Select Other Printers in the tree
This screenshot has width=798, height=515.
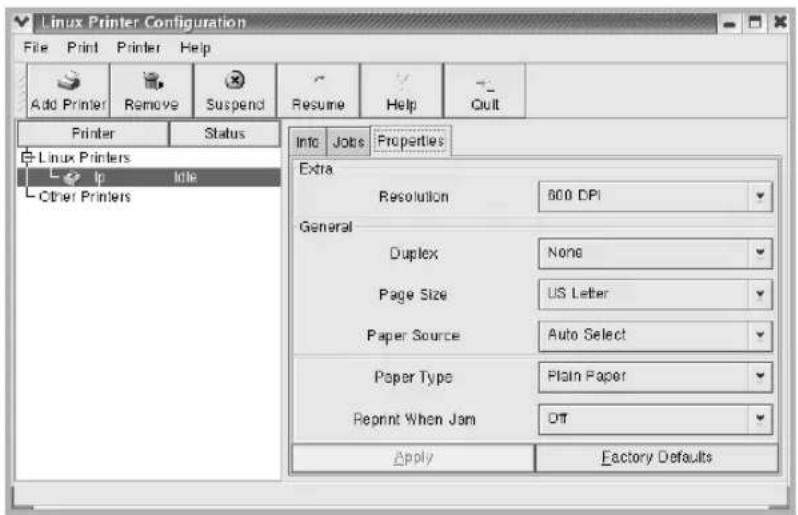tap(84, 196)
